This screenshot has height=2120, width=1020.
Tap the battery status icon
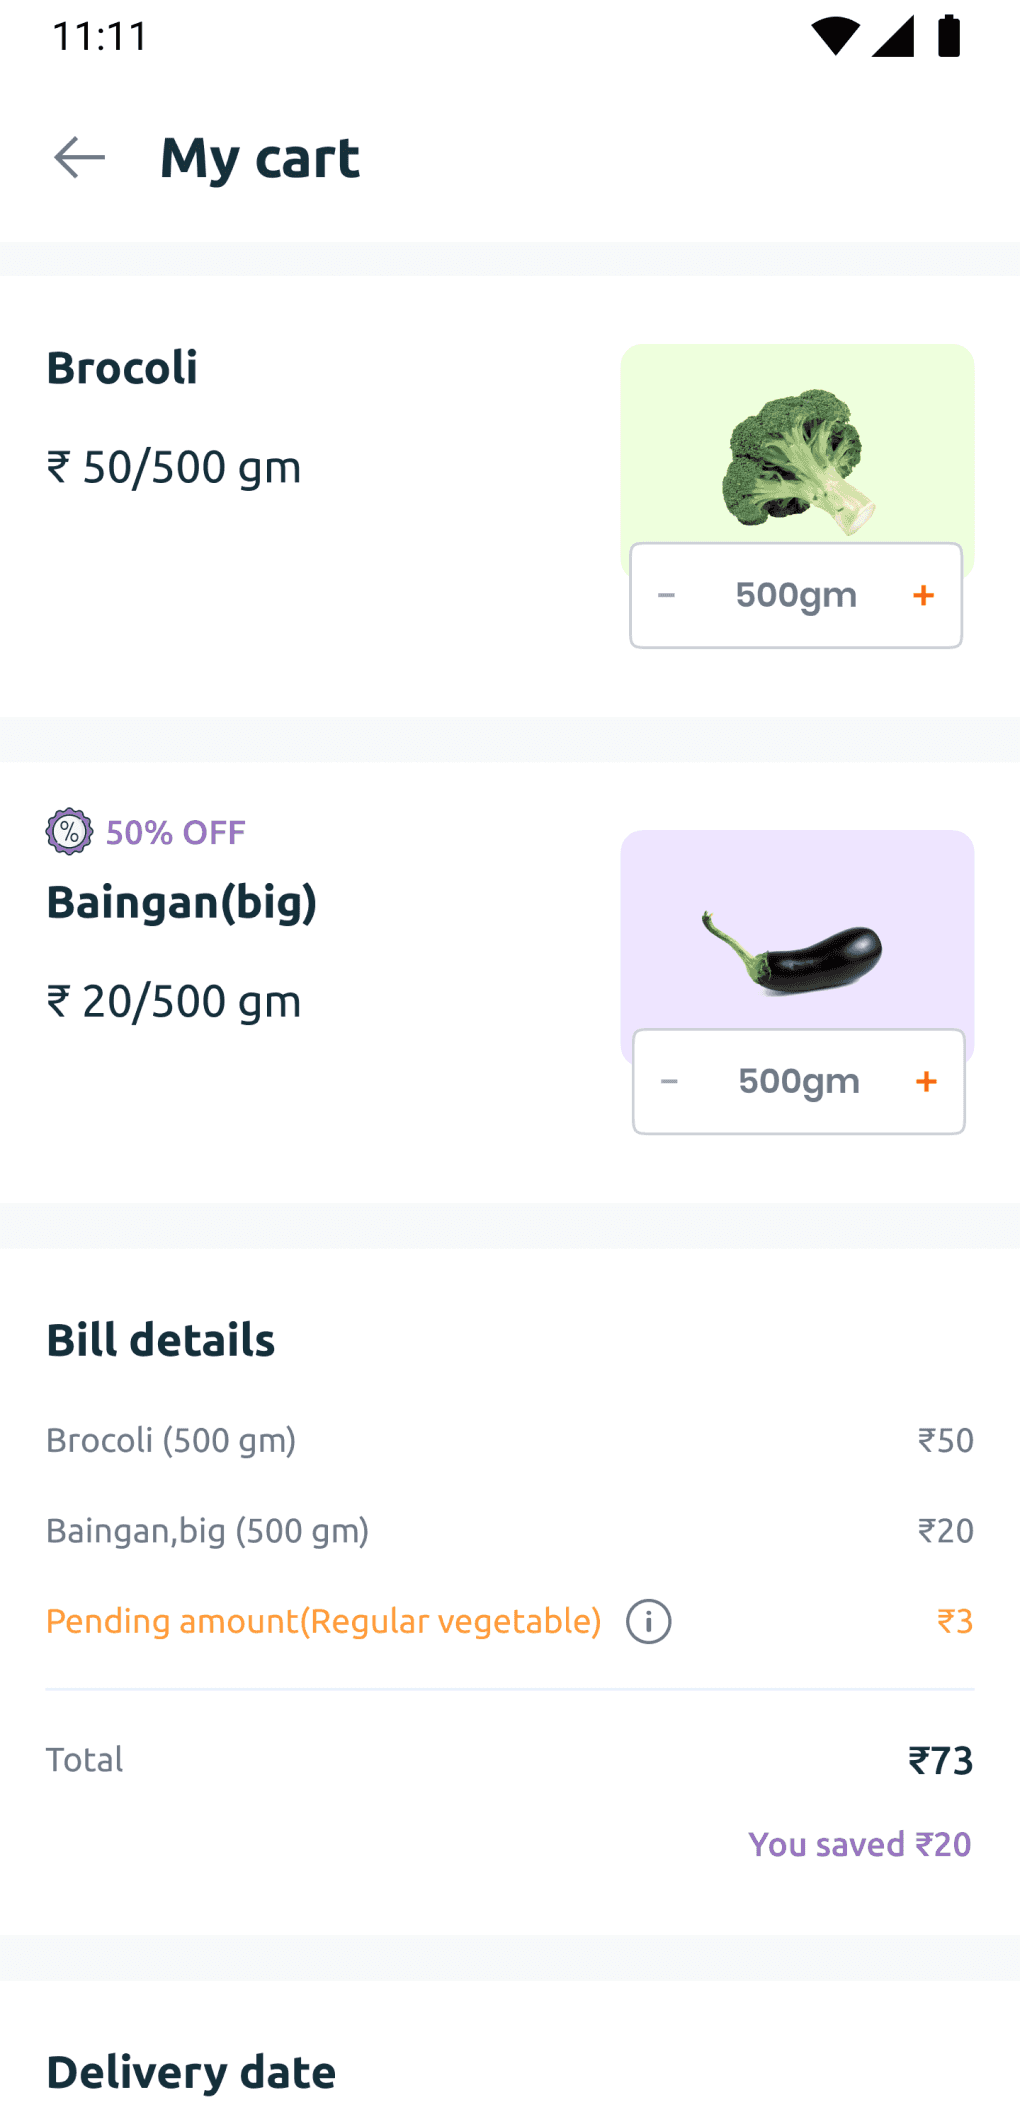point(949,36)
